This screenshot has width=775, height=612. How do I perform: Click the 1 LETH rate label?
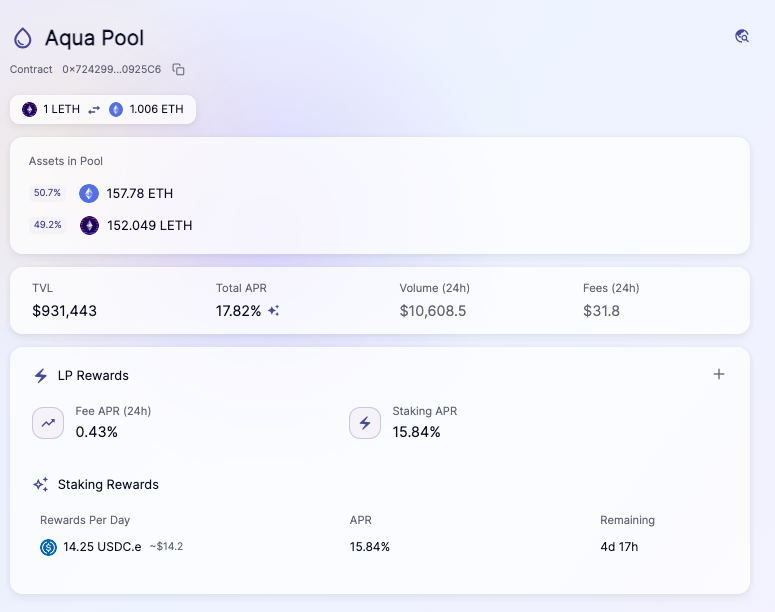(x=61, y=109)
